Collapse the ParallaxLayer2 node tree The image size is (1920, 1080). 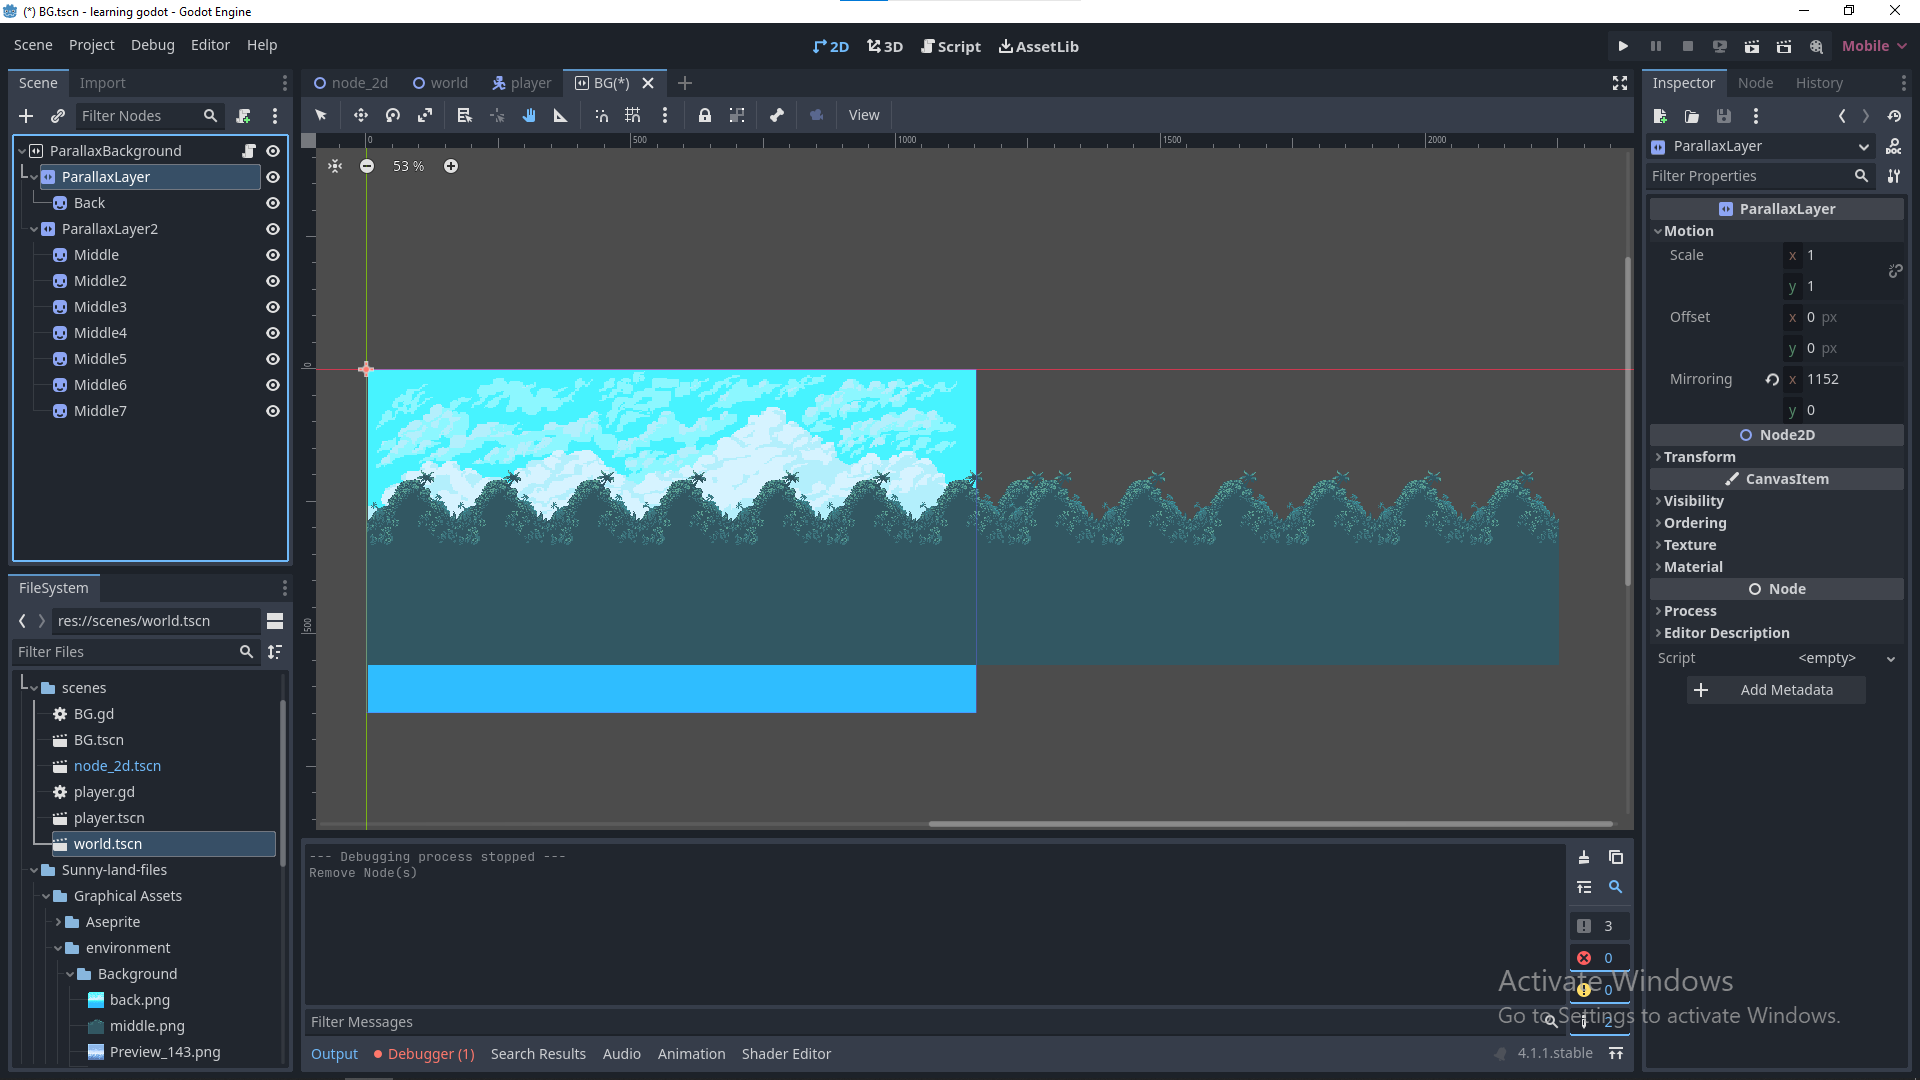click(33, 229)
